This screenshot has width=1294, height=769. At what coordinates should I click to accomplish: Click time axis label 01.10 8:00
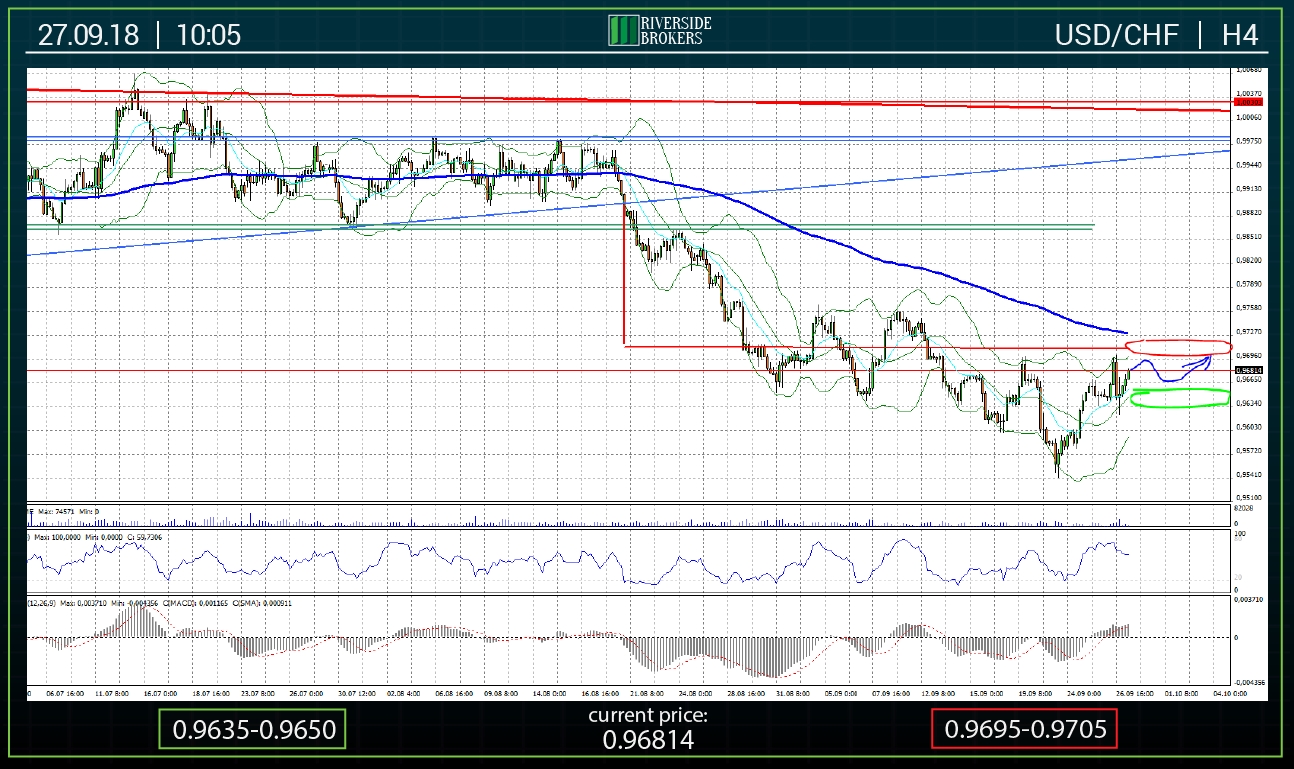1183,693
